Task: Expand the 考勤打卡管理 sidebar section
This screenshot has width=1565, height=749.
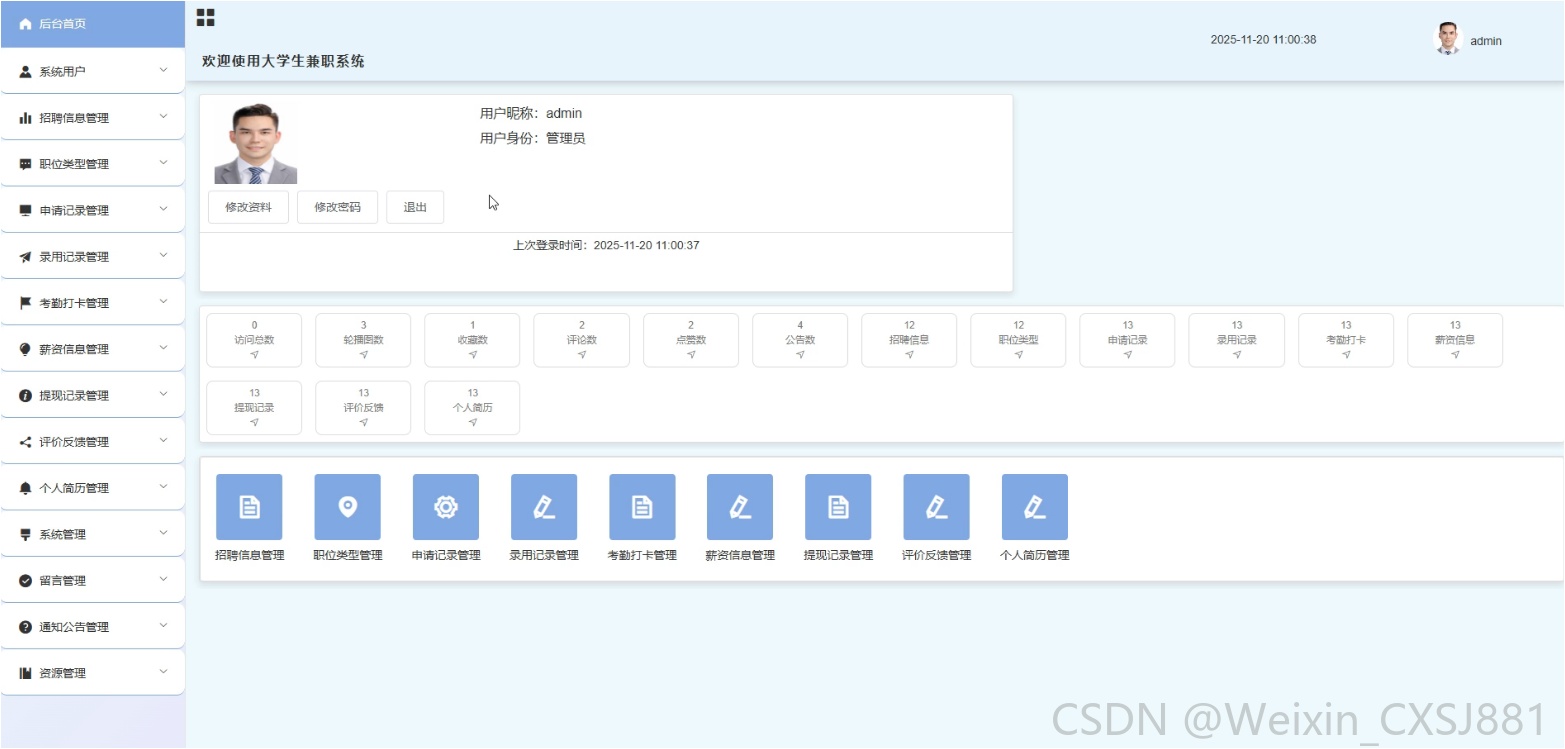Action: point(92,302)
